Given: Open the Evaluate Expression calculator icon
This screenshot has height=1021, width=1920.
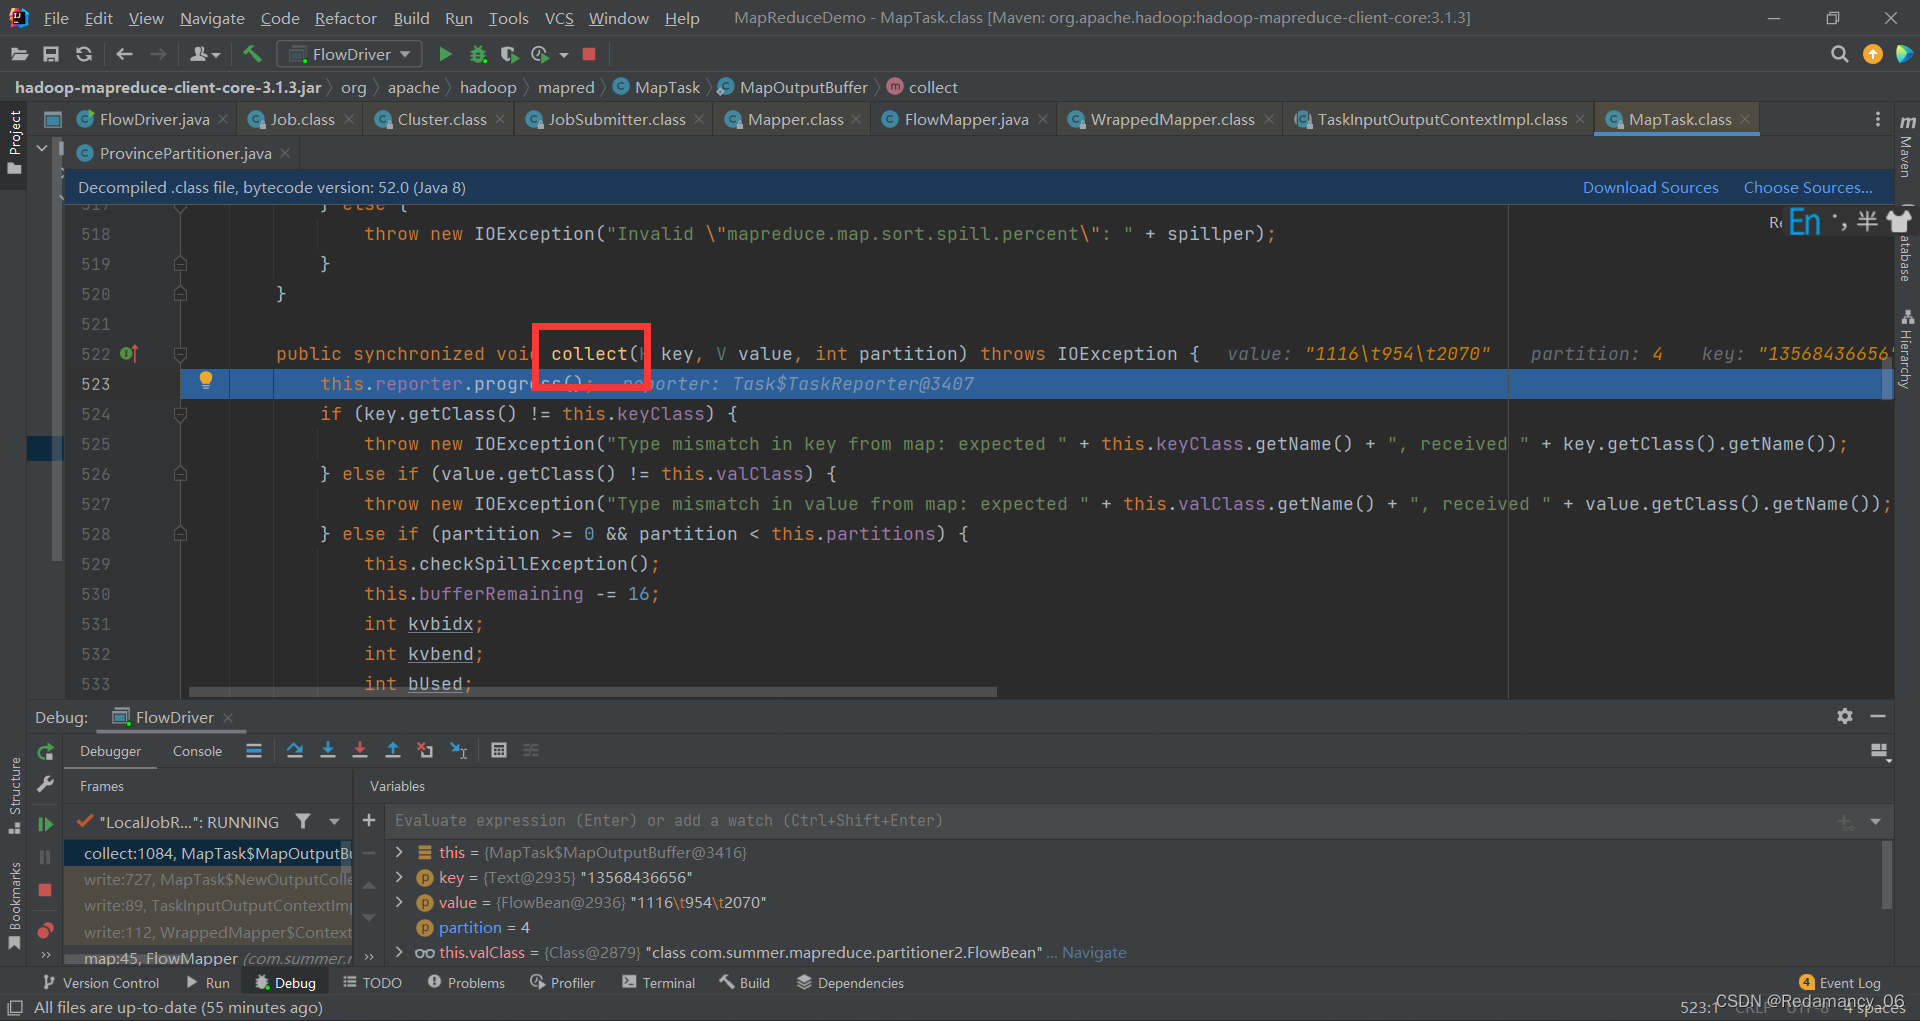Looking at the screenshot, I should point(499,750).
